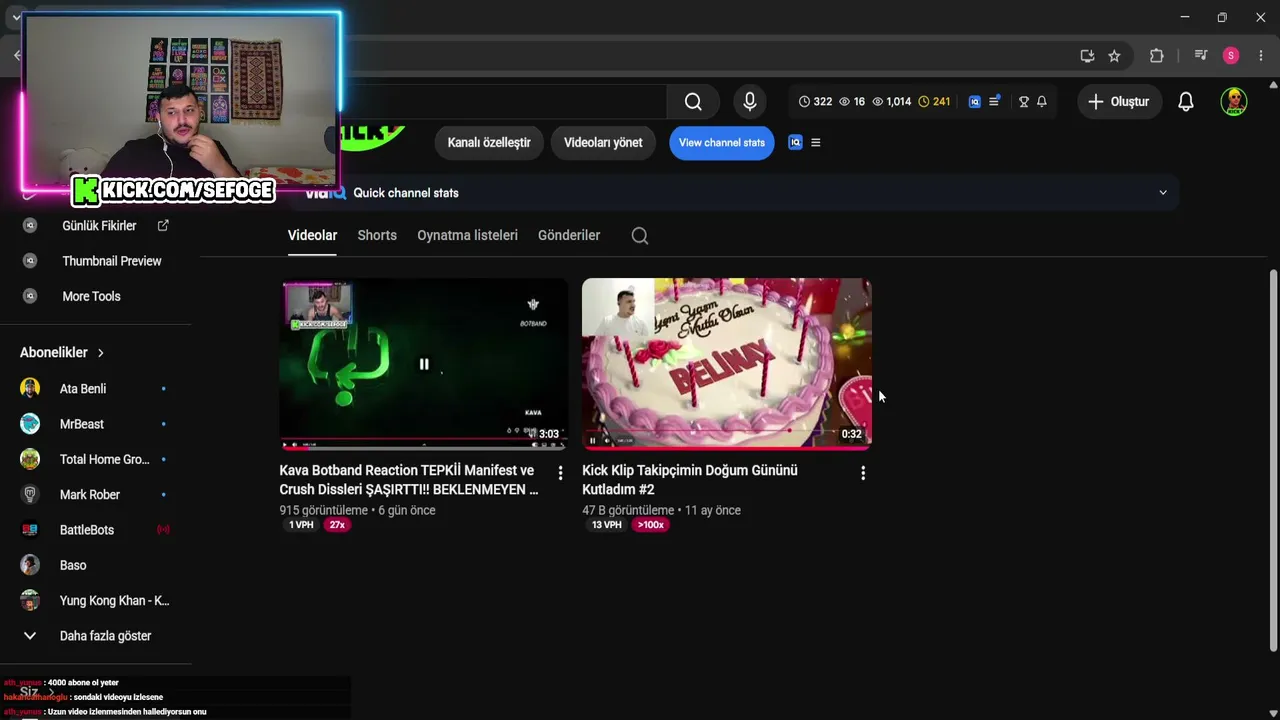Click the 1 VPH badge under Kava video
The width and height of the screenshot is (1280, 720).
tap(301, 525)
